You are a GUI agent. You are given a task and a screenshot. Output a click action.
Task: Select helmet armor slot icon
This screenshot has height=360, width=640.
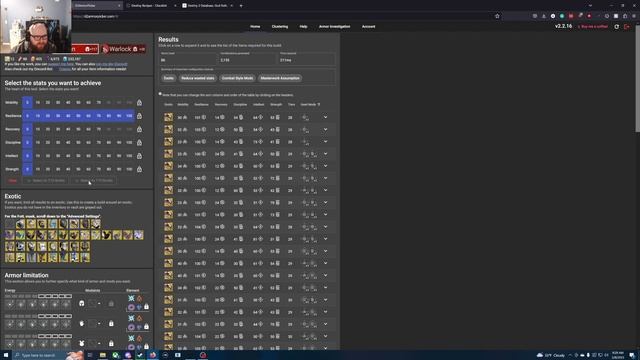pos(81,303)
